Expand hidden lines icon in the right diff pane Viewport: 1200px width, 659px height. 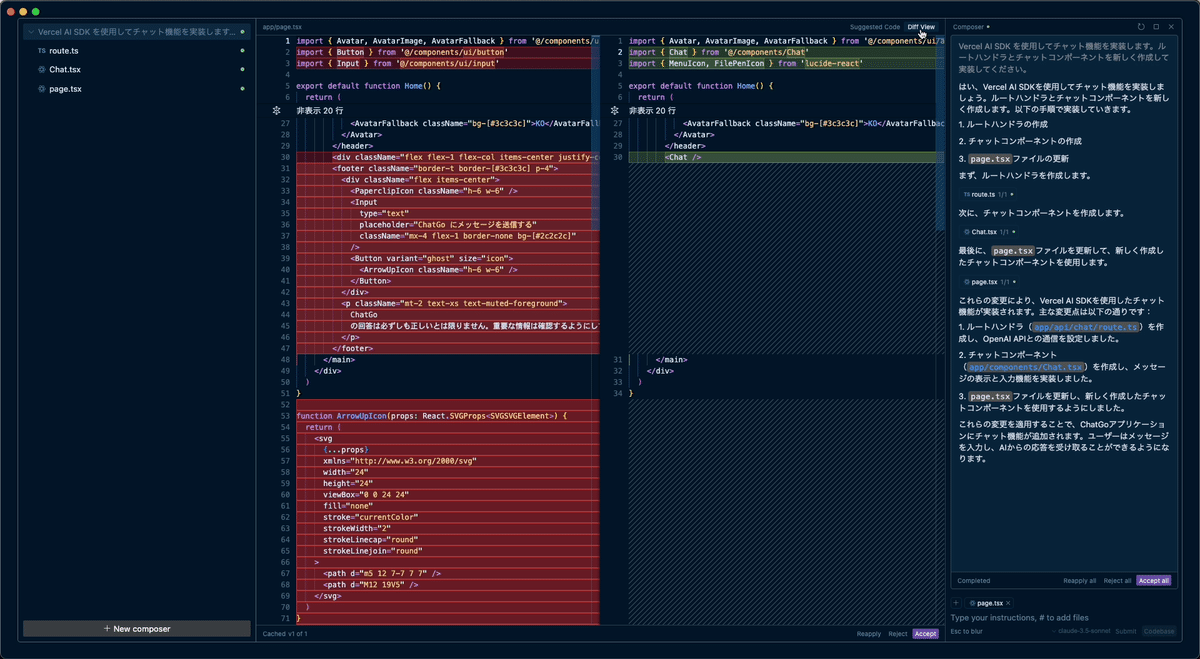(x=615, y=110)
